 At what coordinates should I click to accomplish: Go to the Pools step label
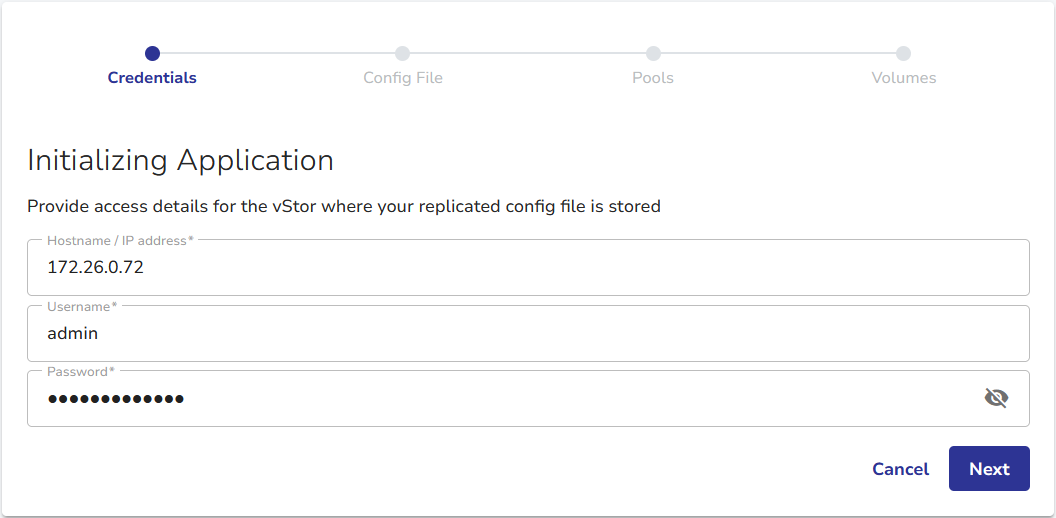click(x=653, y=78)
